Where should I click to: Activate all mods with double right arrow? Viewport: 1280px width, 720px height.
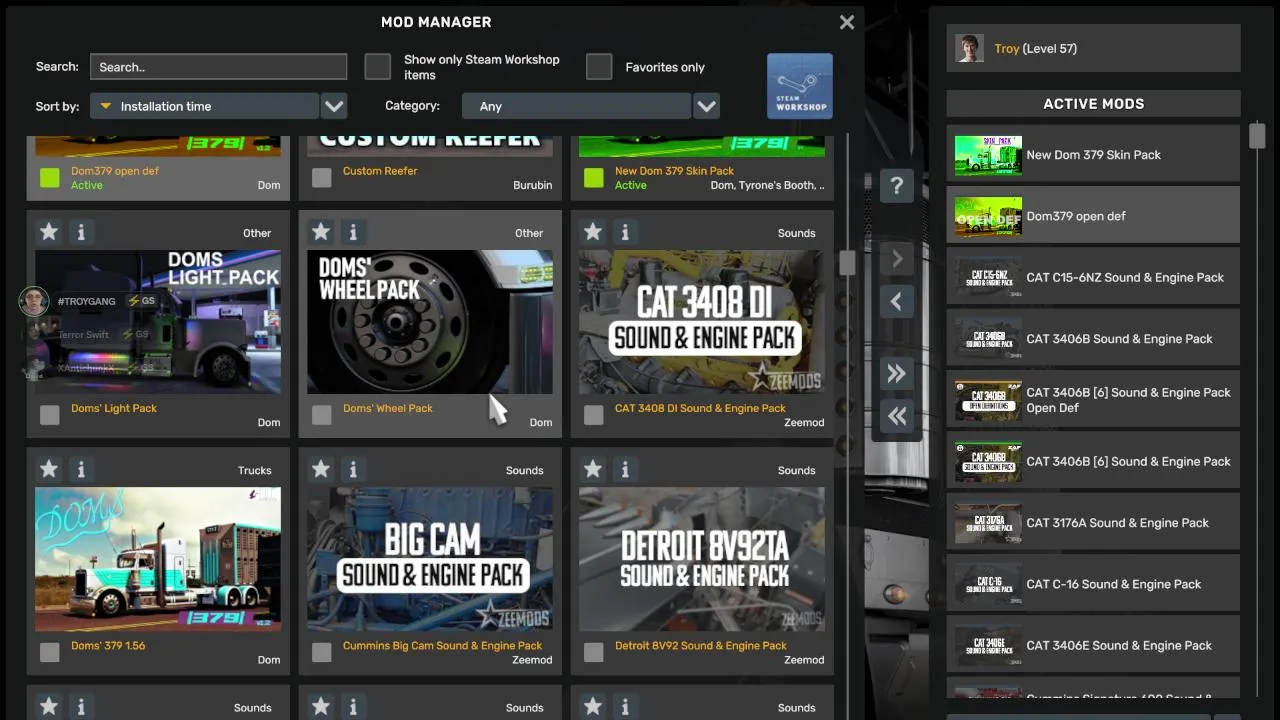[x=897, y=374]
